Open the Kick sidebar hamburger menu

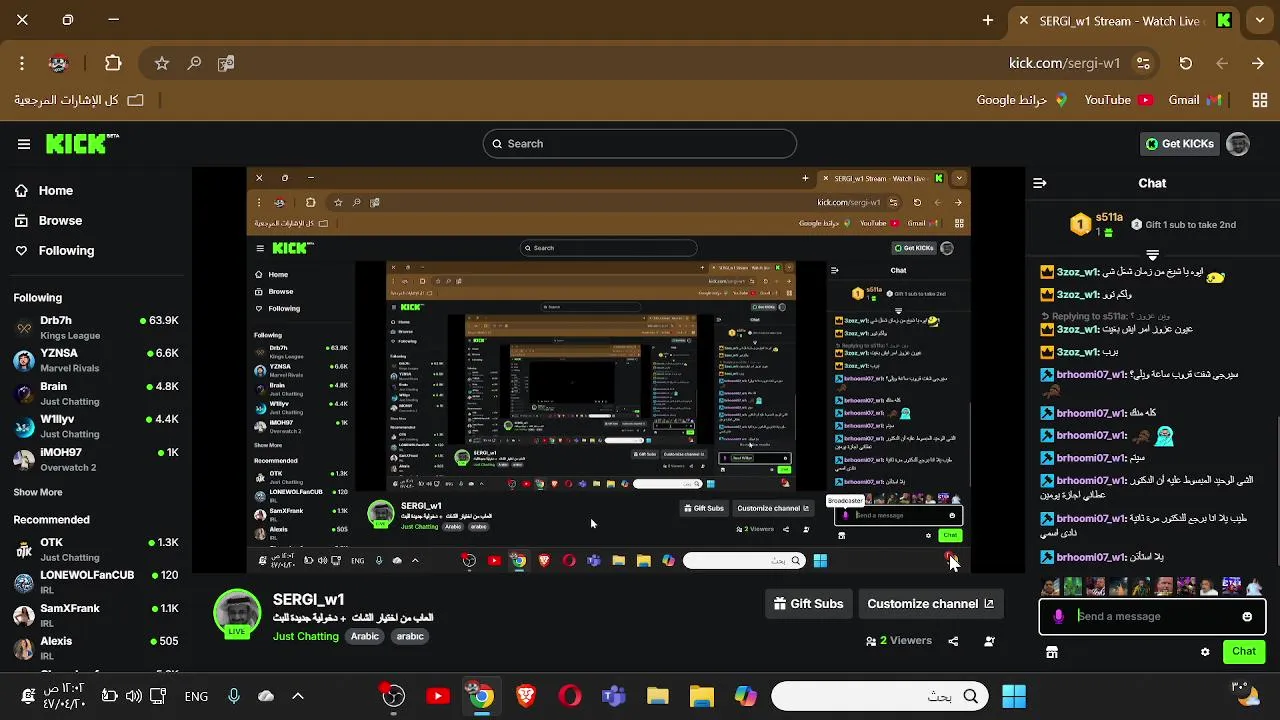pyautogui.click(x=24, y=144)
